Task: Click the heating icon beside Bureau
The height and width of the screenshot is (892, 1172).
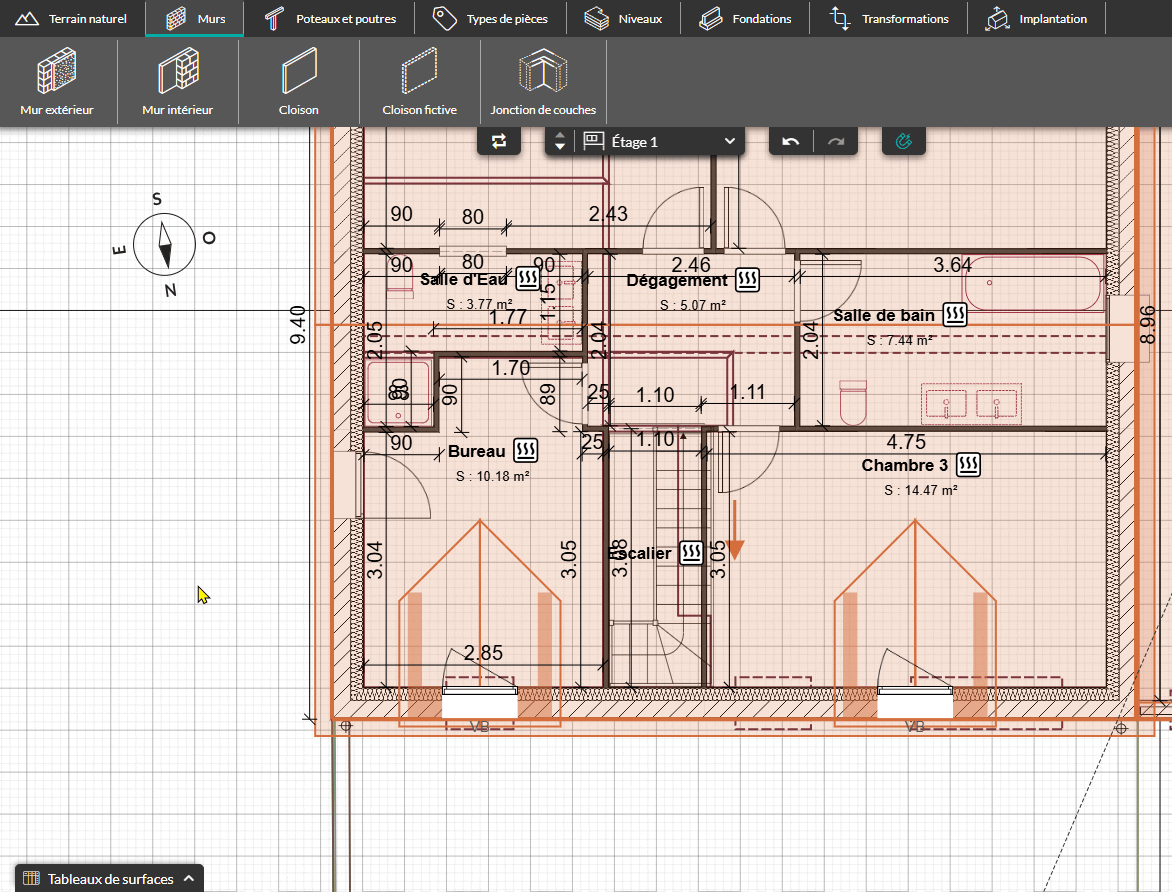Action: coord(525,450)
